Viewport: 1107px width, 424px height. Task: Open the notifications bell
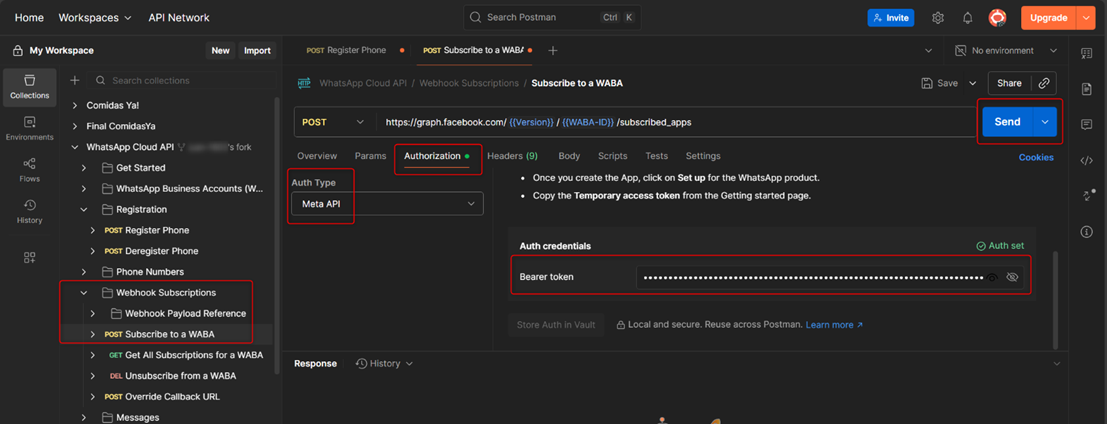(967, 18)
